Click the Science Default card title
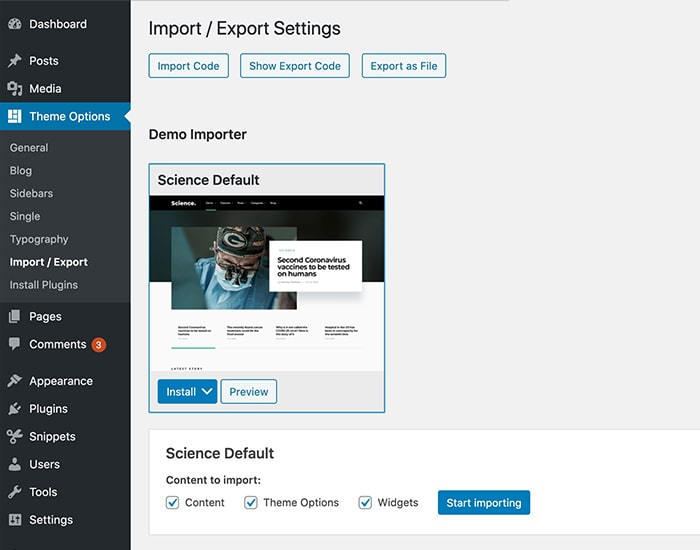Image resolution: width=700 pixels, height=550 pixels. (x=208, y=180)
